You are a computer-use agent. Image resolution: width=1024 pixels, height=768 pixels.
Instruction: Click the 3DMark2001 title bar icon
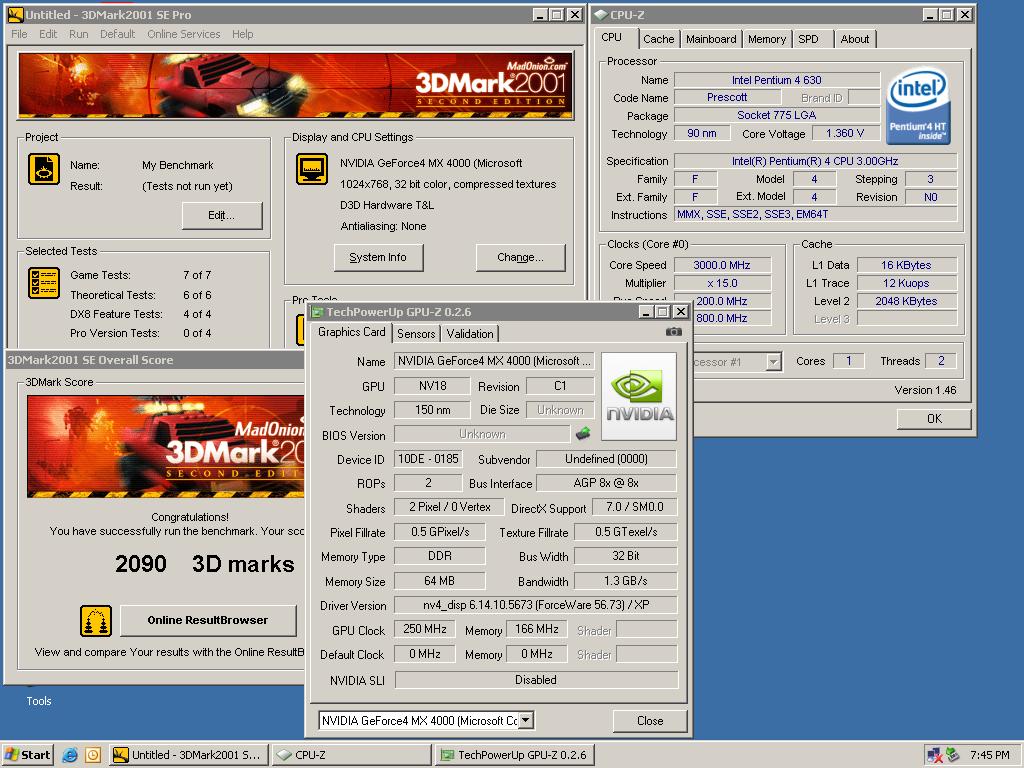coord(15,14)
